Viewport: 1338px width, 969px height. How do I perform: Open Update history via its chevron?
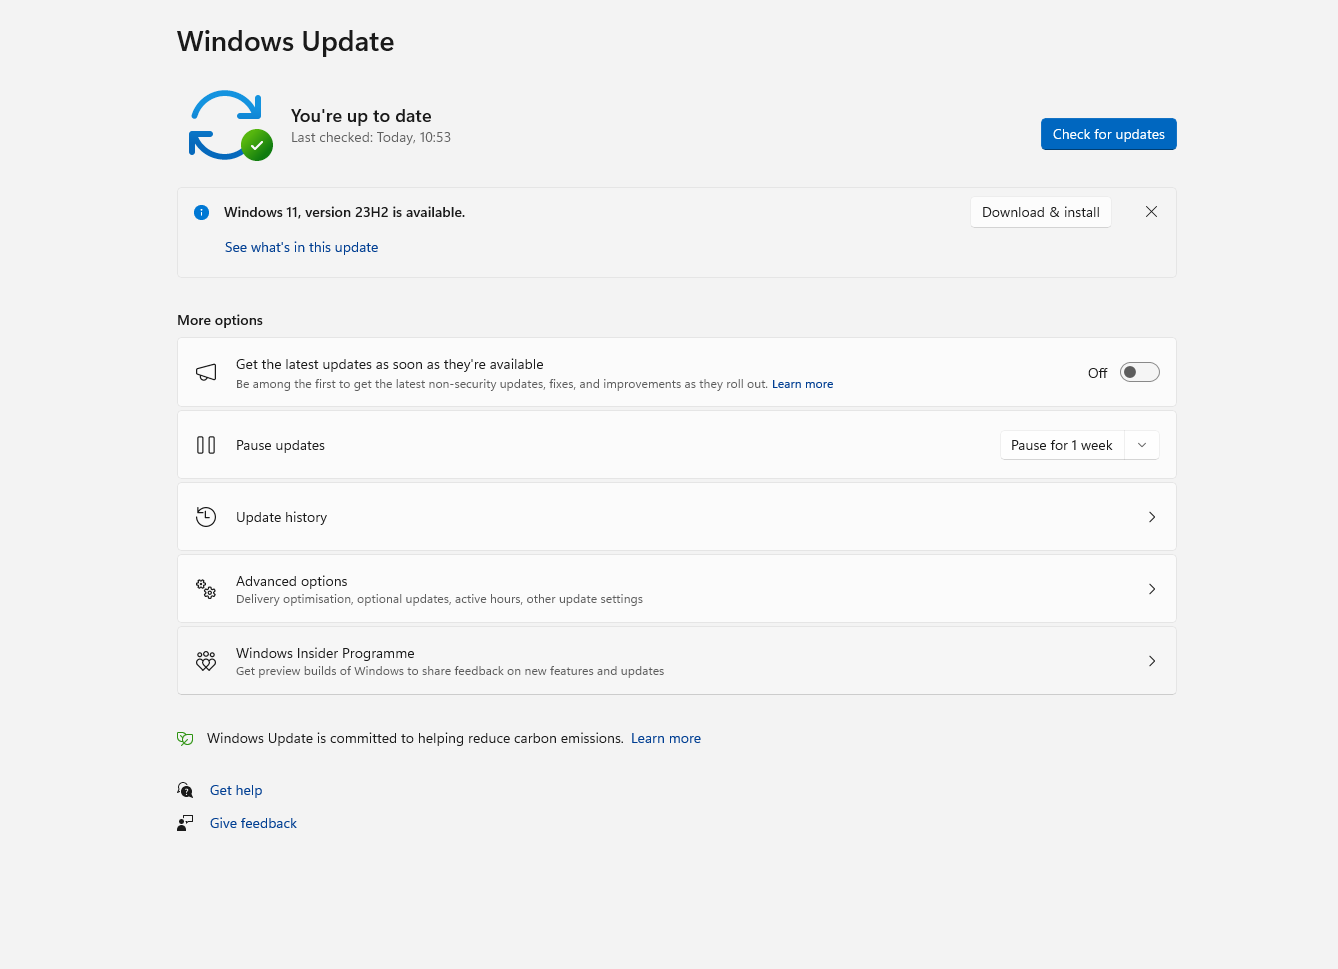point(1152,517)
